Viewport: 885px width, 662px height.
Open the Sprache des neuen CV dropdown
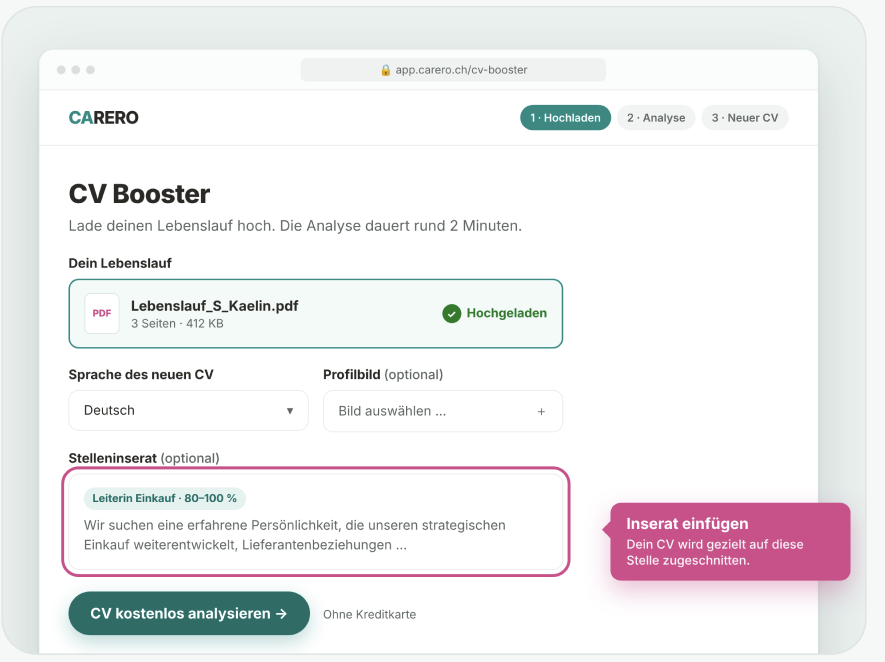(189, 410)
